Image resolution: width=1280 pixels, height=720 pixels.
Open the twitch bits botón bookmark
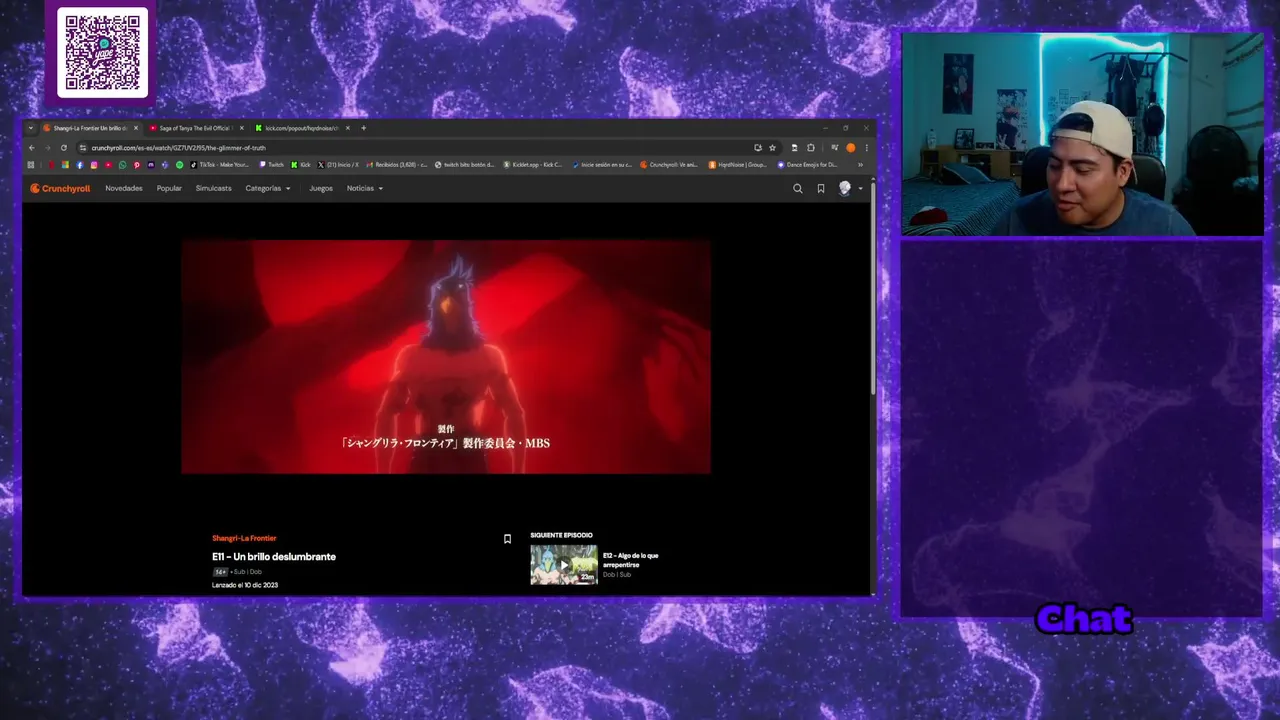tap(465, 165)
